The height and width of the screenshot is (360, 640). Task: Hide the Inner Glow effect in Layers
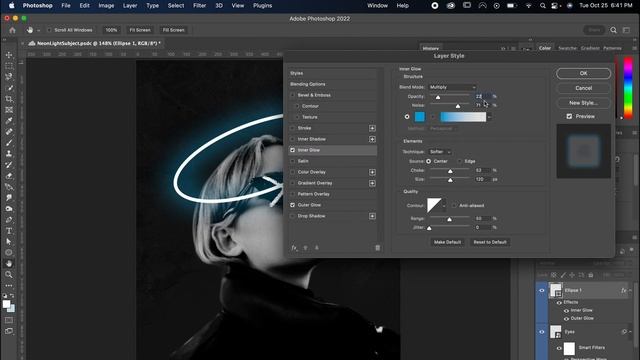point(566,311)
